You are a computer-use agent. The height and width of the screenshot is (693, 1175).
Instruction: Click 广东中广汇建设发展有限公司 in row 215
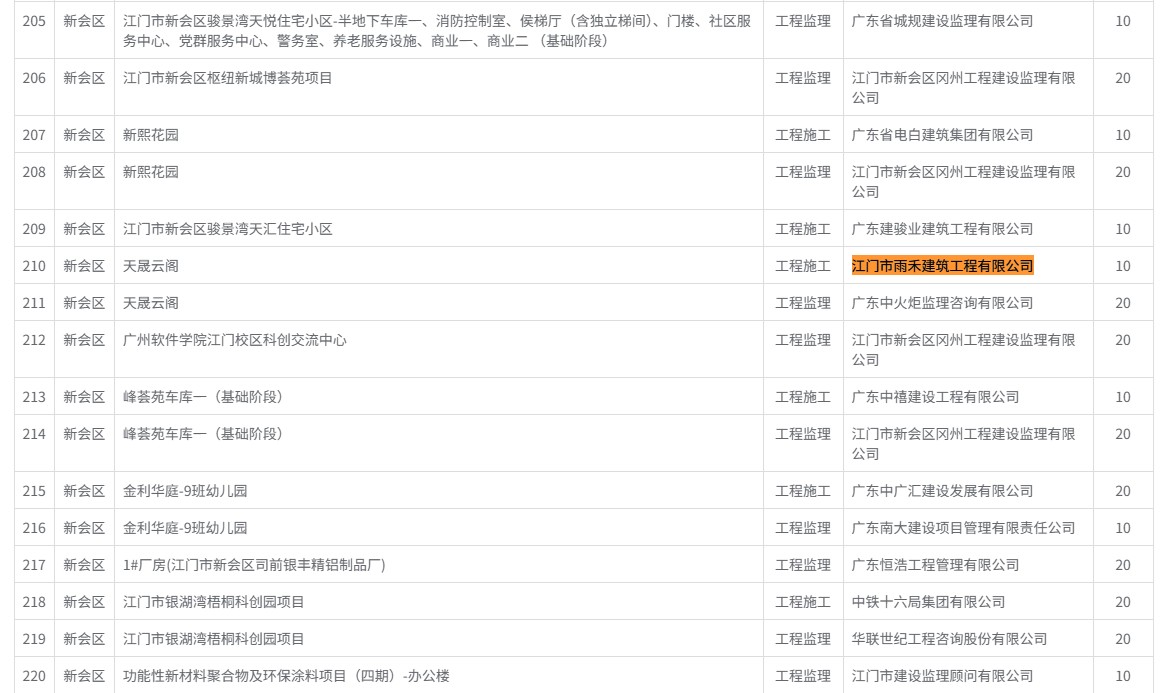pyautogui.click(x=942, y=491)
